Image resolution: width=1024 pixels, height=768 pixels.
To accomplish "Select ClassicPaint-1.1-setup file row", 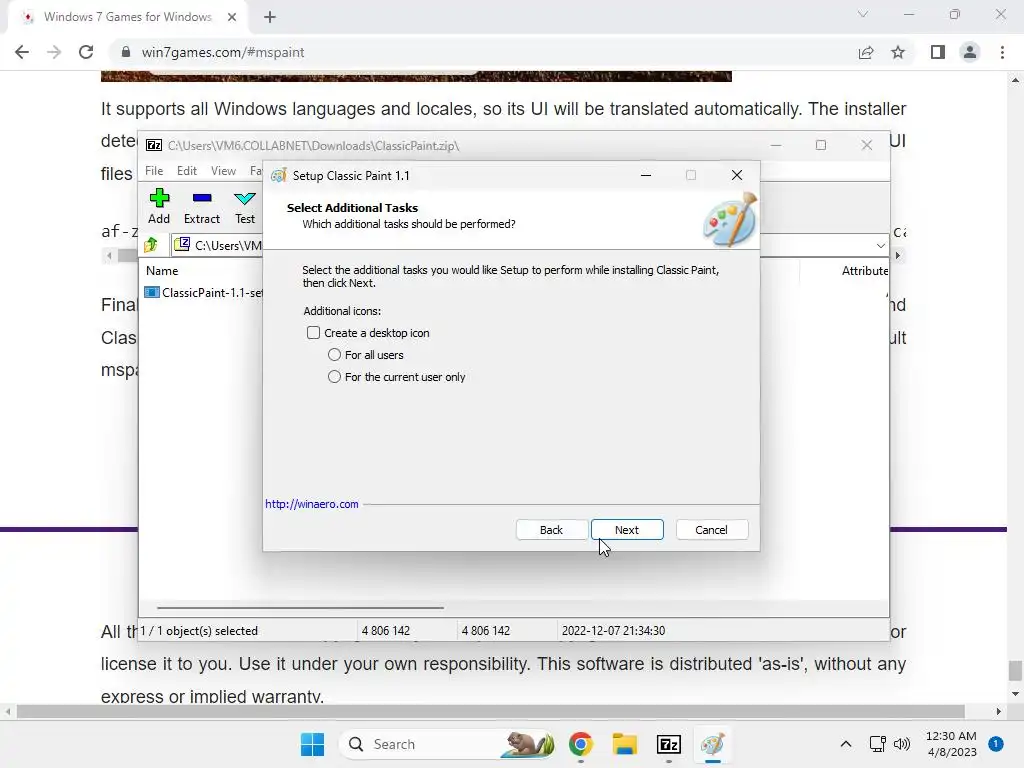I will 204,293.
